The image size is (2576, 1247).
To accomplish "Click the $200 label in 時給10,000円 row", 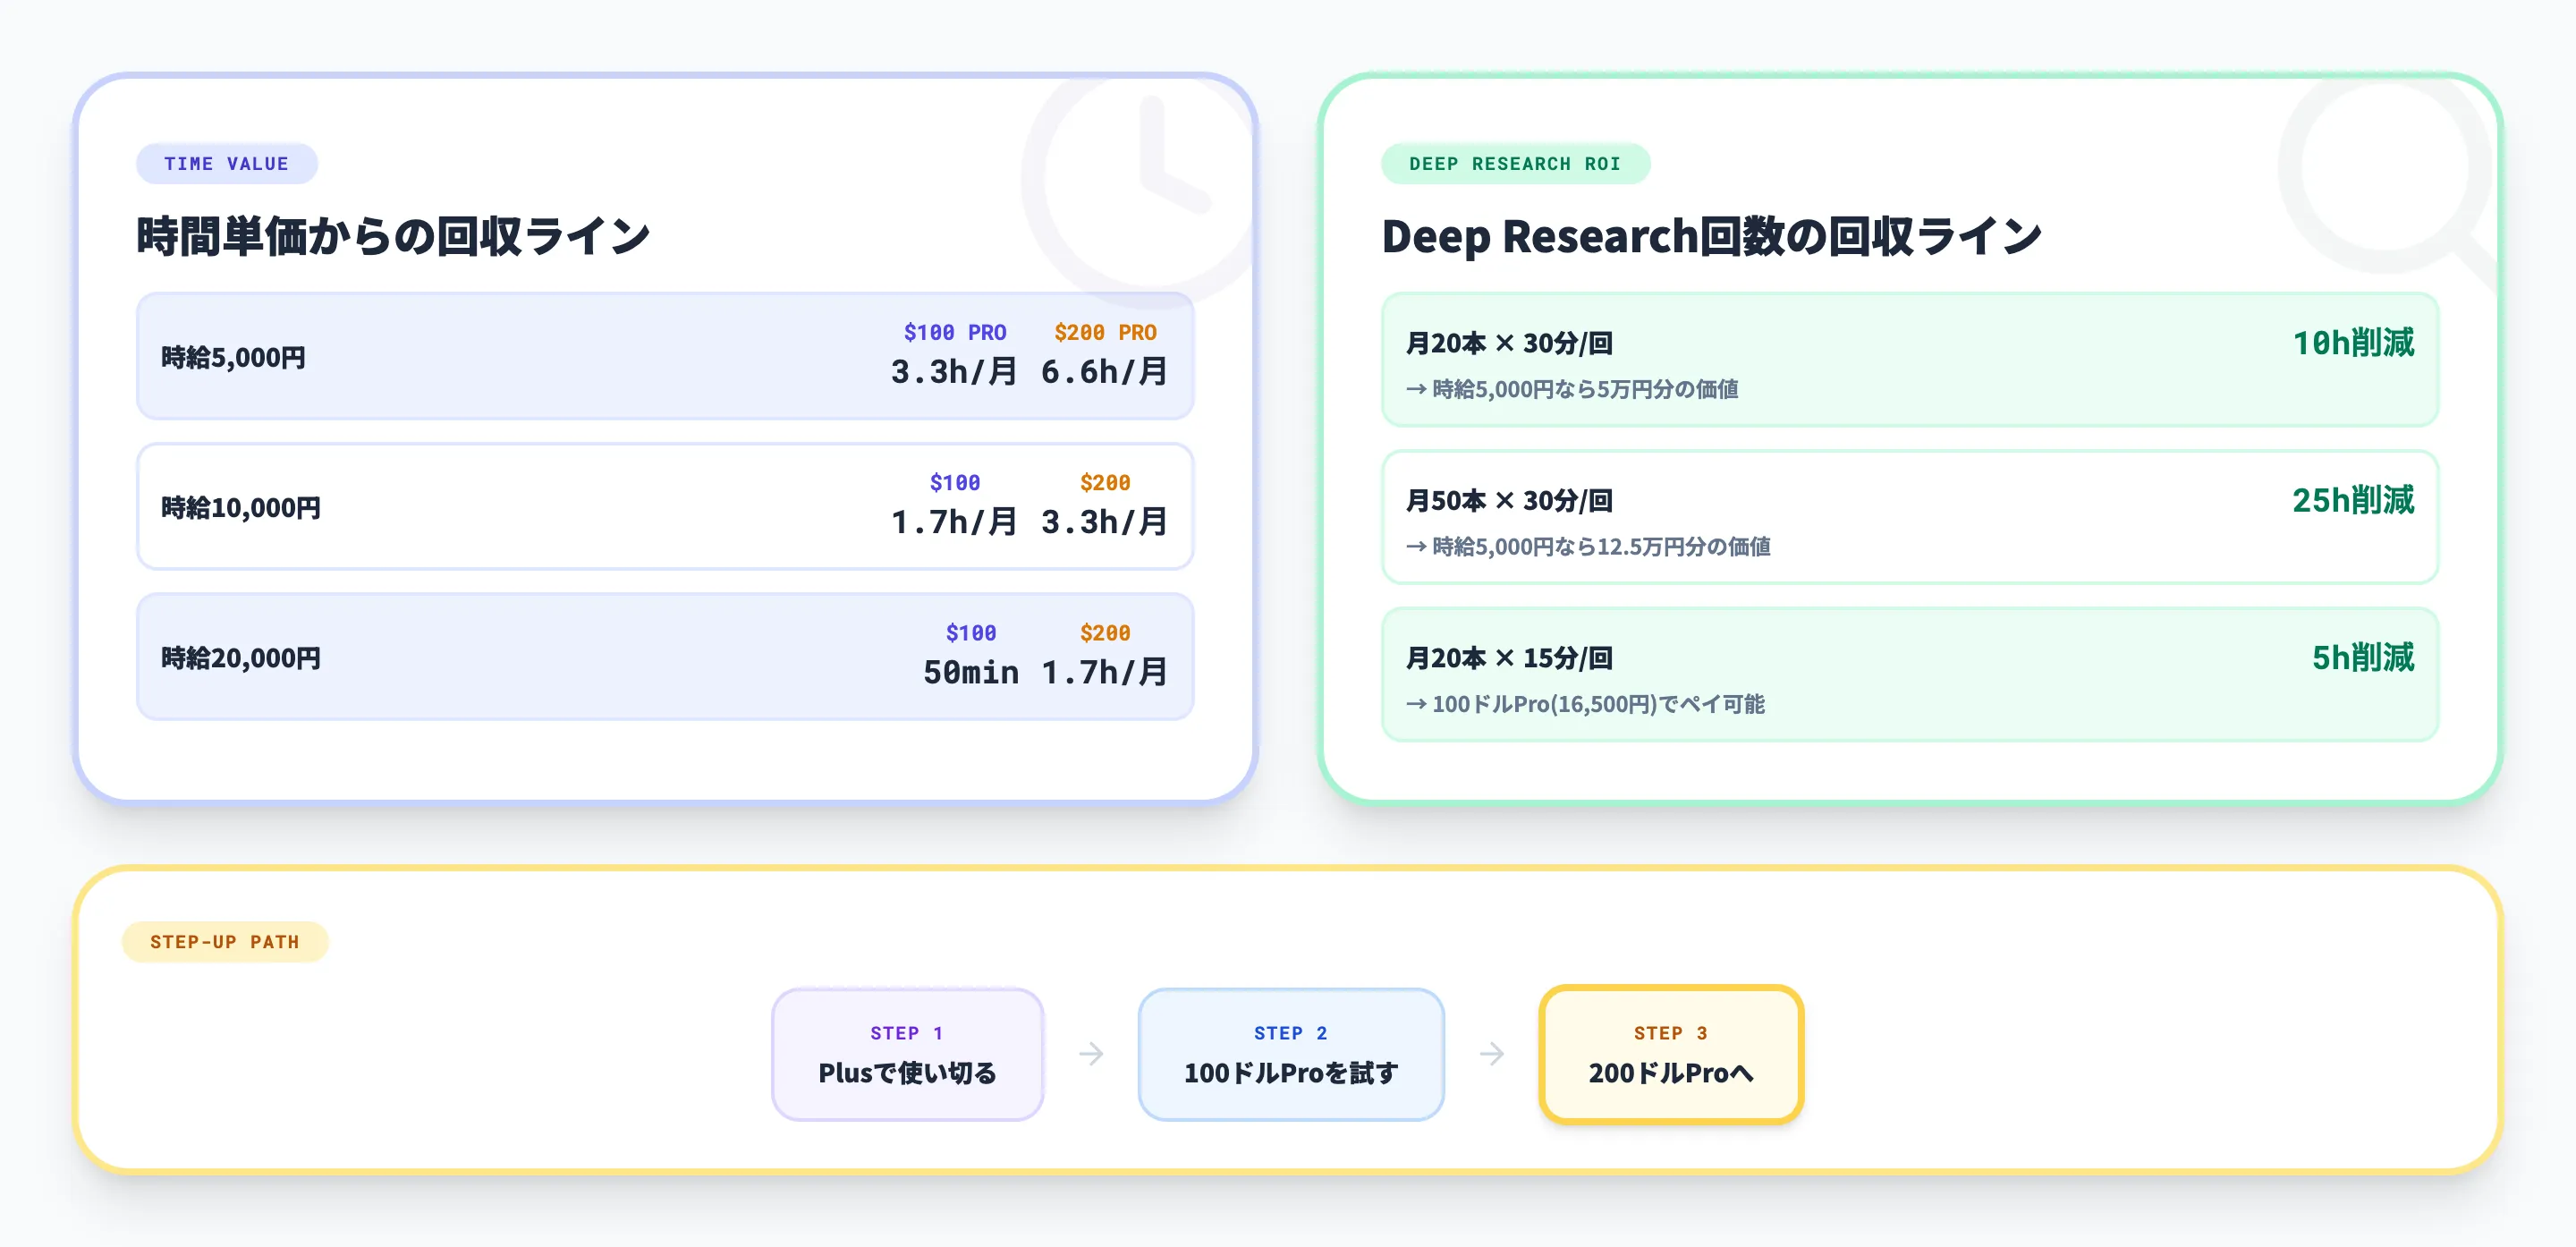I will pyautogui.click(x=1105, y=482).
